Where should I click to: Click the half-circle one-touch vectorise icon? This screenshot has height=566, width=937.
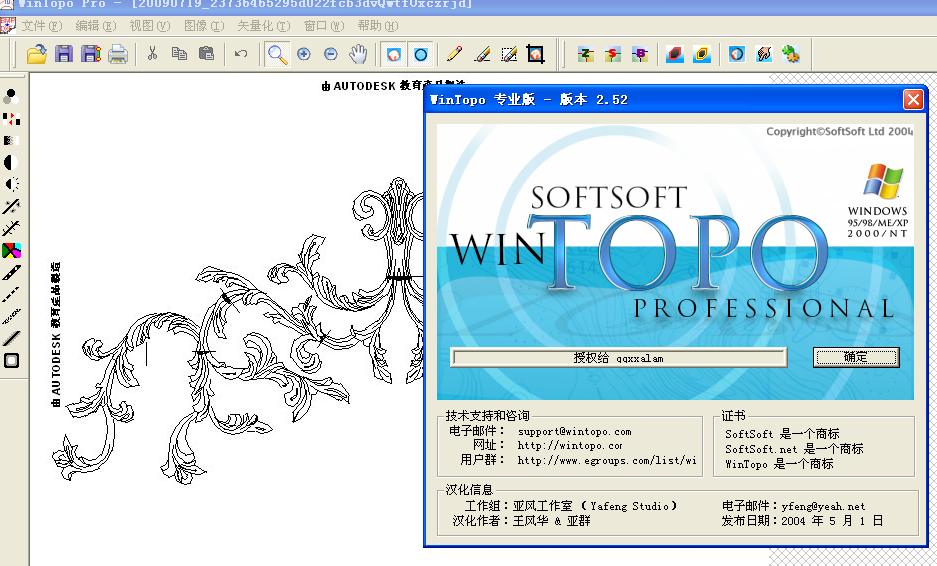pos(737,54)
